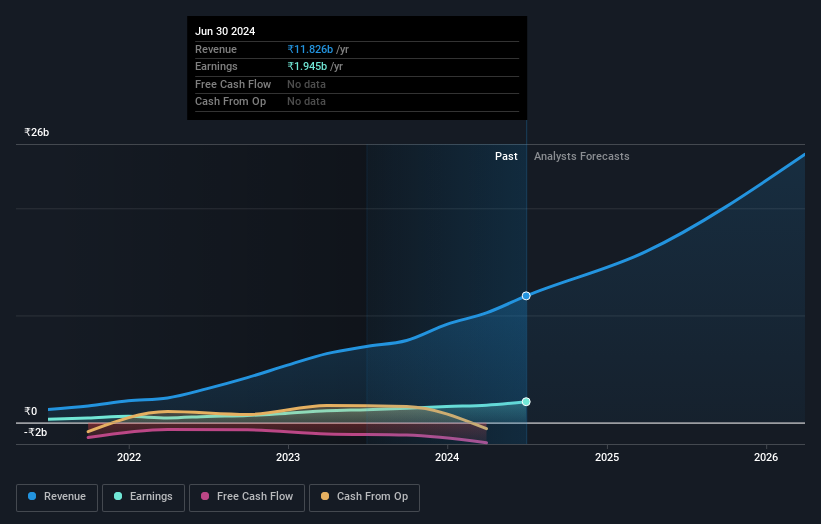Click the Analysts Forecasts label
The height and width of the screenshot is (524, 821).
click(582, 156)
